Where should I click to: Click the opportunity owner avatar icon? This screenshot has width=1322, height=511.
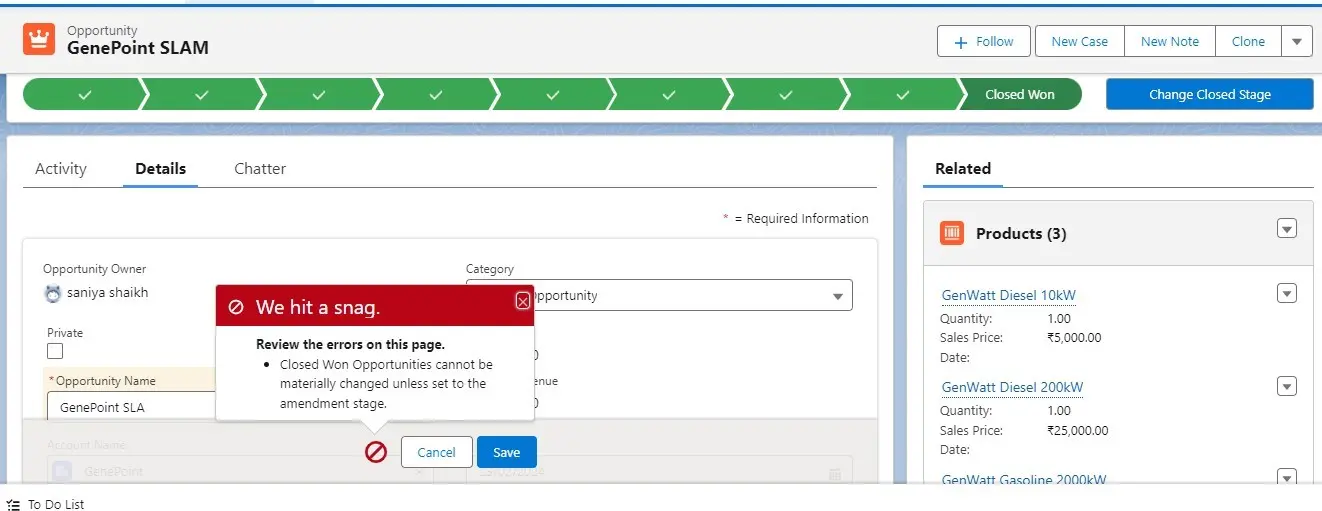[53, 294]
